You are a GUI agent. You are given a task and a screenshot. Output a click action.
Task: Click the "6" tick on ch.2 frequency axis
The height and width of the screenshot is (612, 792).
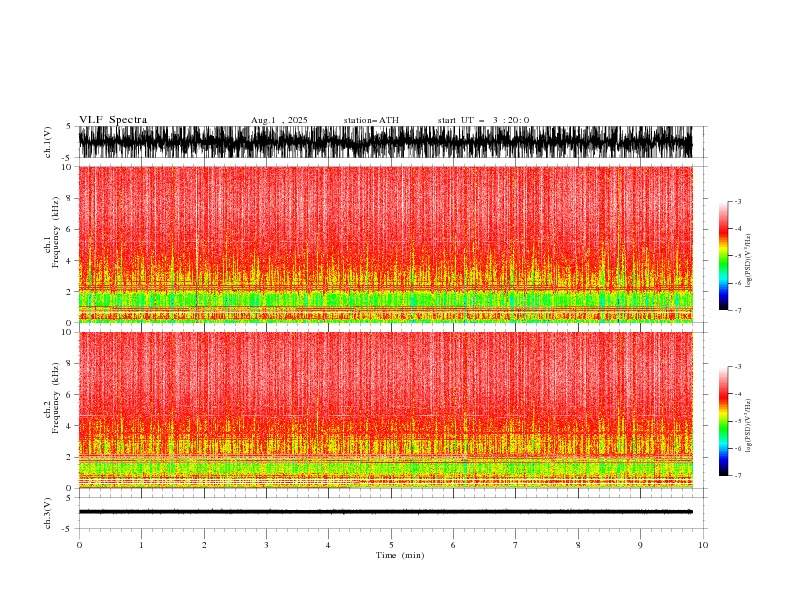pos(69,394)
